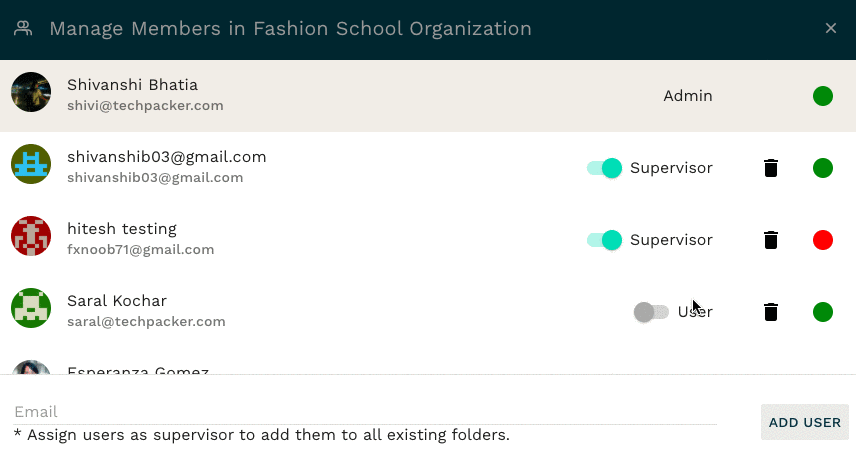Viewport: 856px width, 467px height.
Task: Click Shivanshi Bhatia's avatar photo
Action: [31, 92]
